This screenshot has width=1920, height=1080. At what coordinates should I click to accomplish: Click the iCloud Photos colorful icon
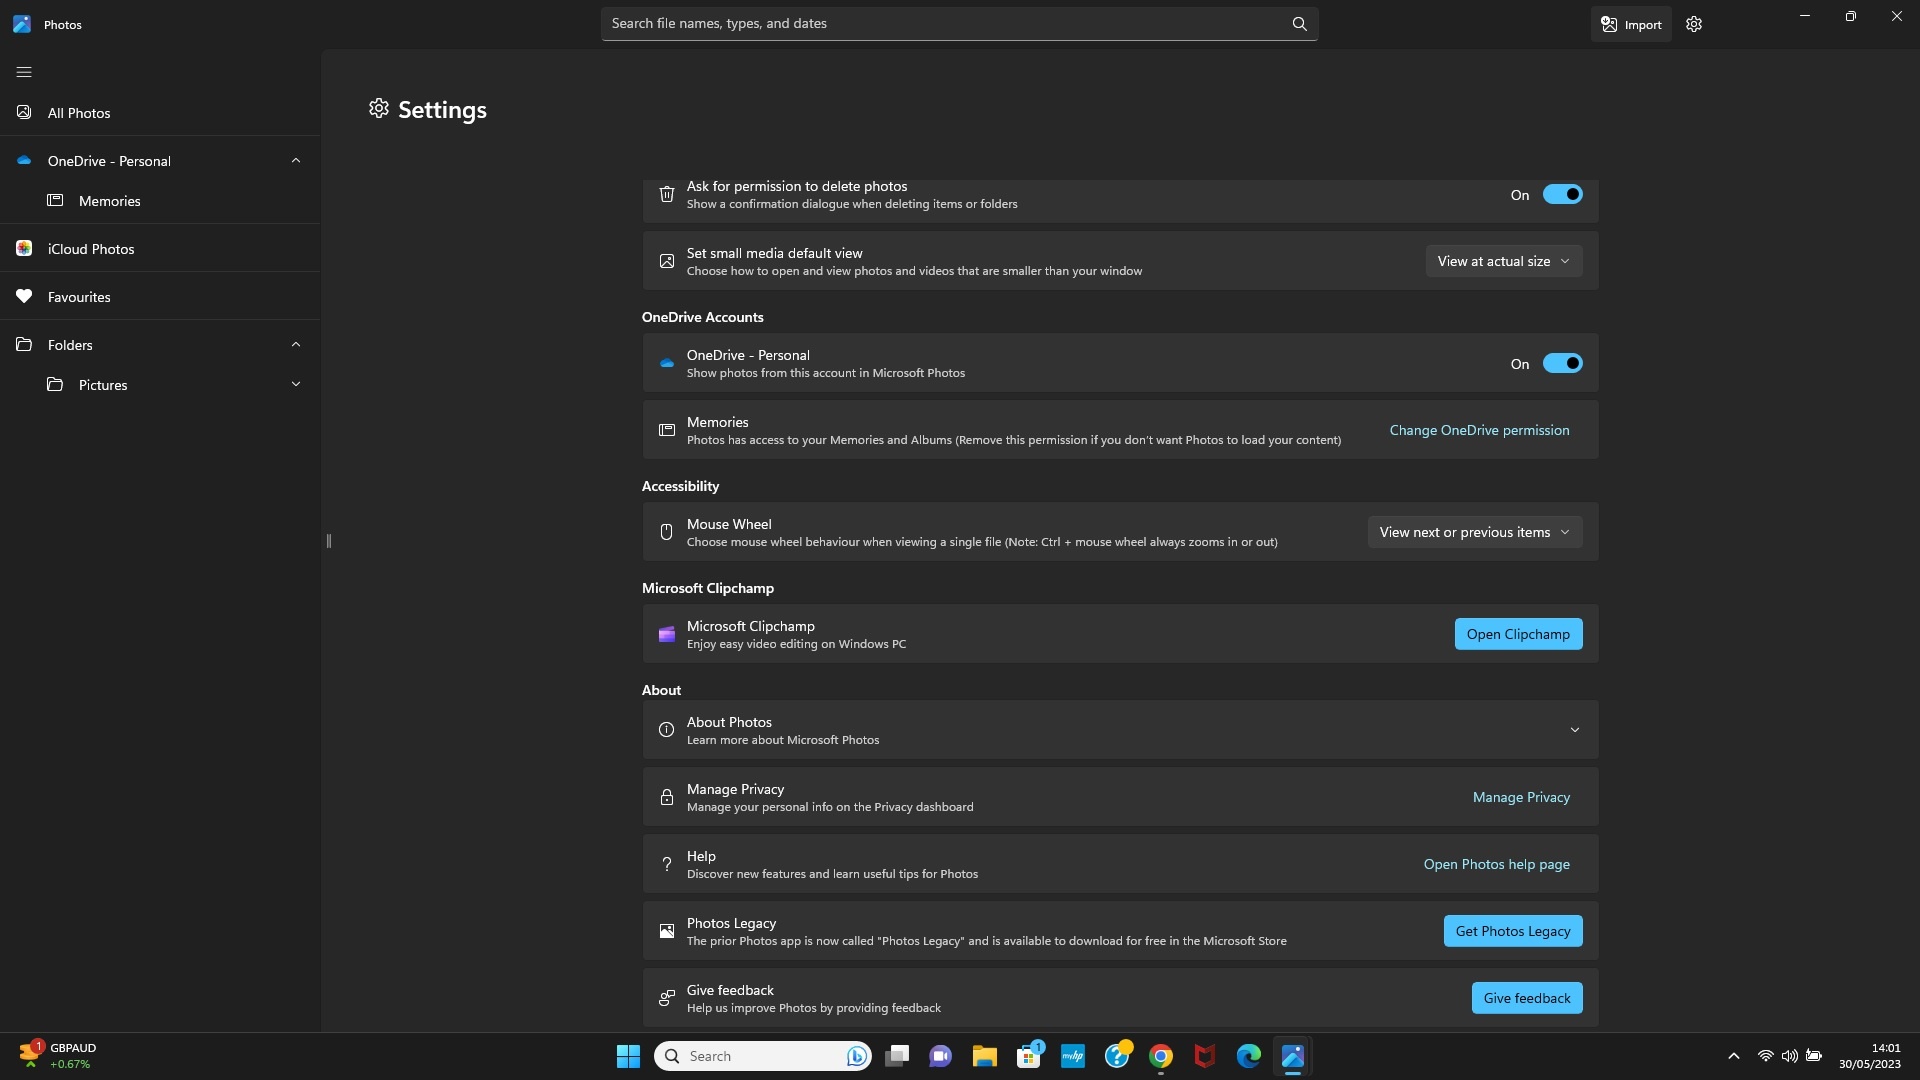point(24,248)
